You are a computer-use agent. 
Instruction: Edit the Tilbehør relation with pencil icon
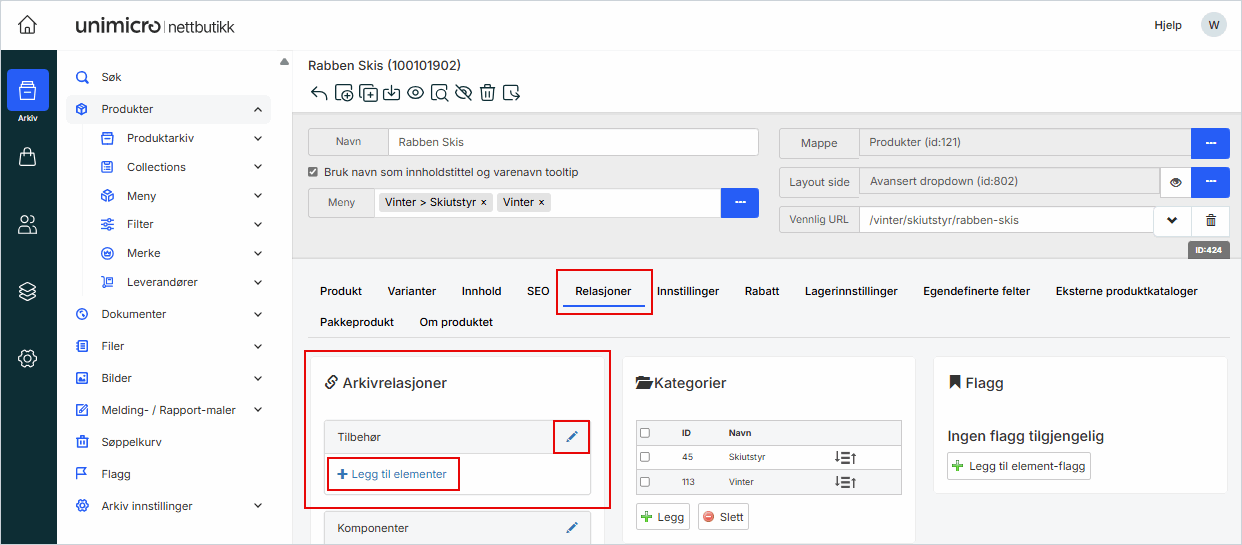point(572,437)
